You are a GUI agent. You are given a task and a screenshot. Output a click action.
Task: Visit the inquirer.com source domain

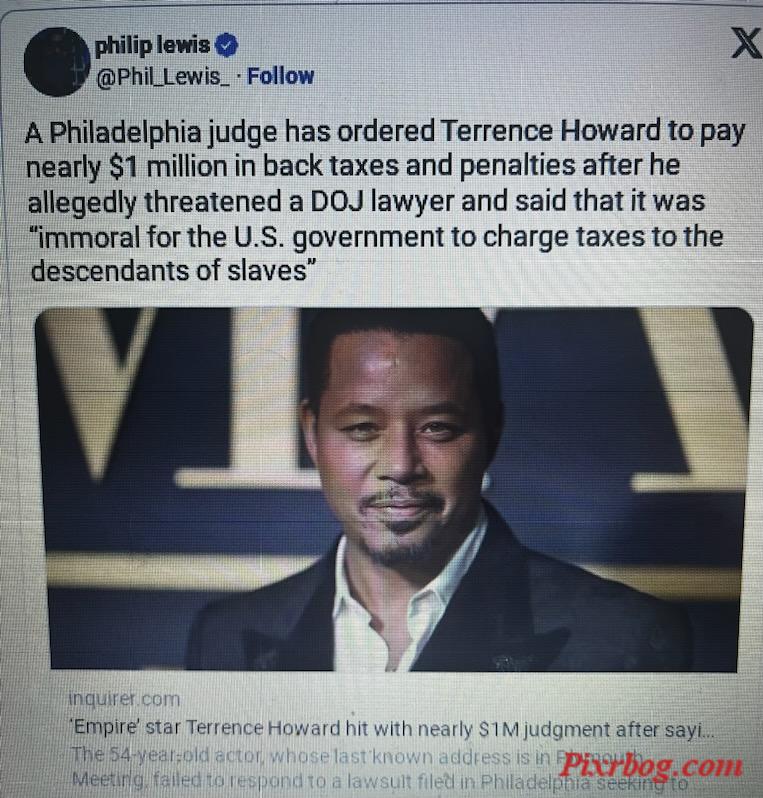click(x=124, y=699)
